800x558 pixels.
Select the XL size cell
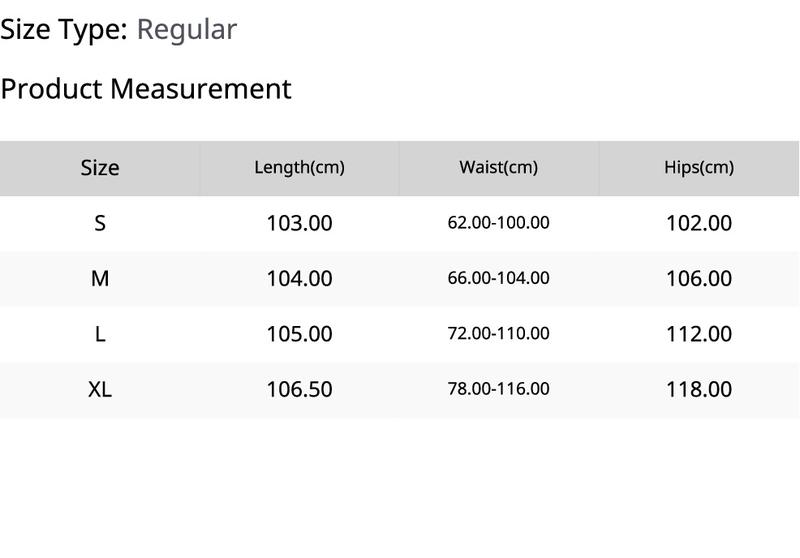pos(100,389)
